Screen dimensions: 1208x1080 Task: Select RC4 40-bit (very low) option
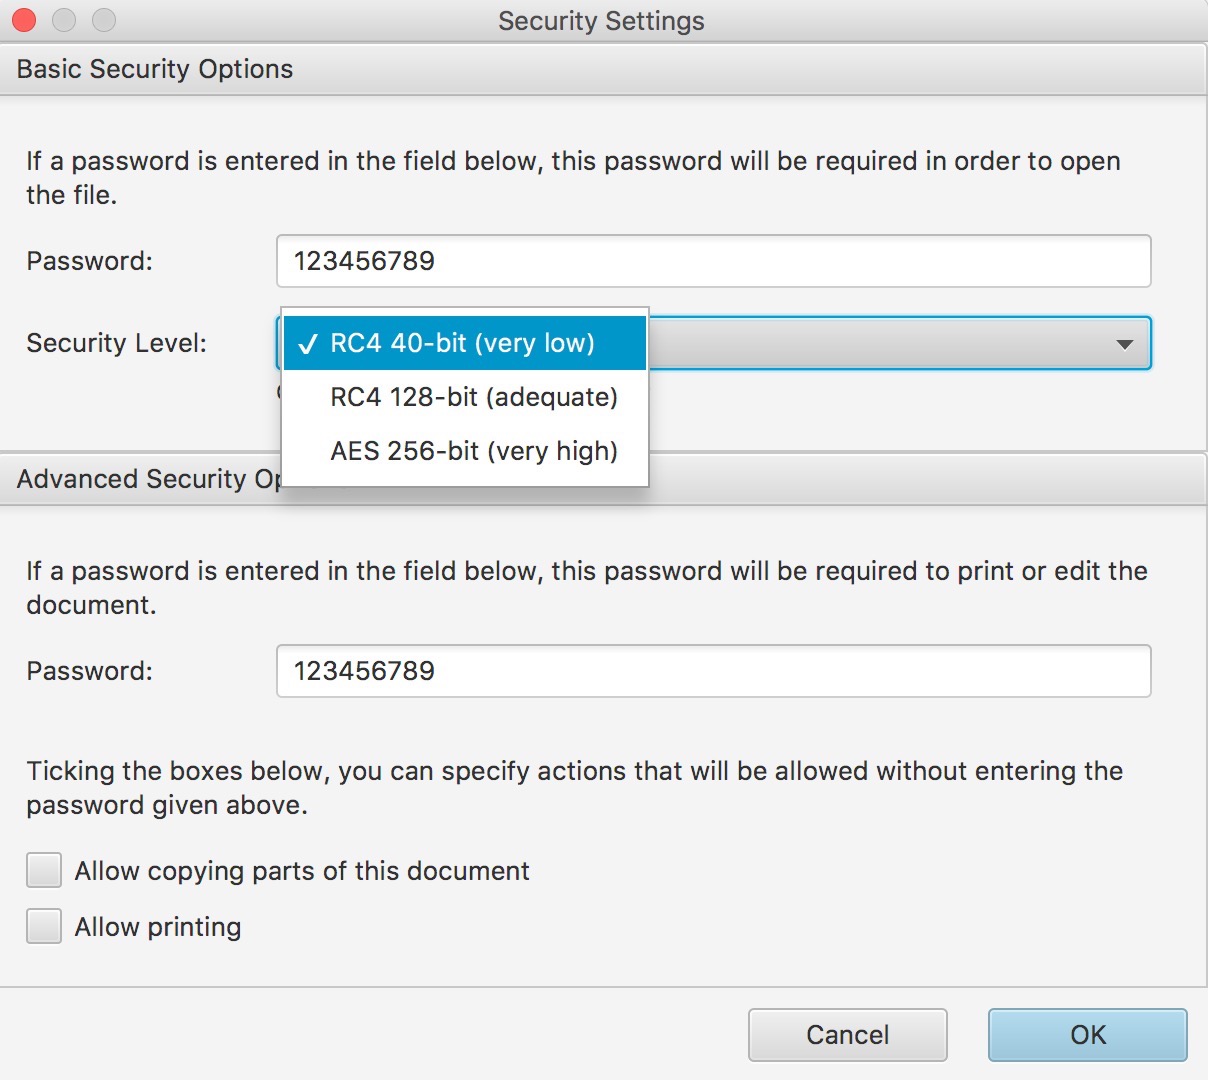463,343
